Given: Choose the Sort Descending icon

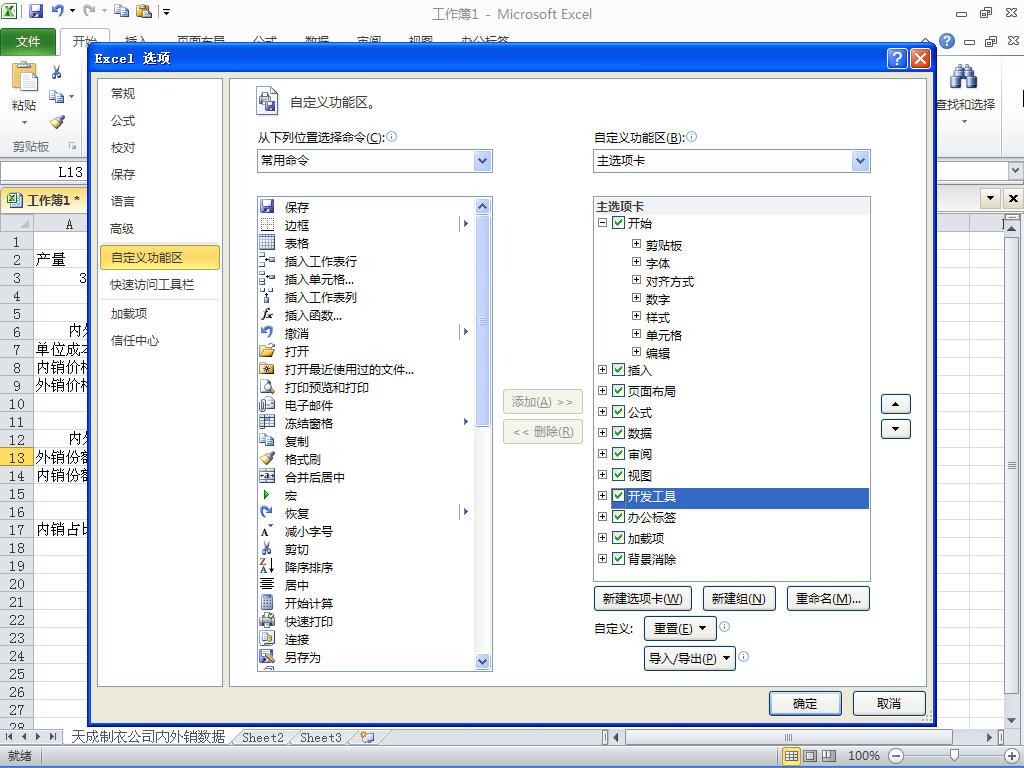Looking at the screenshot, I should [267, 567].
